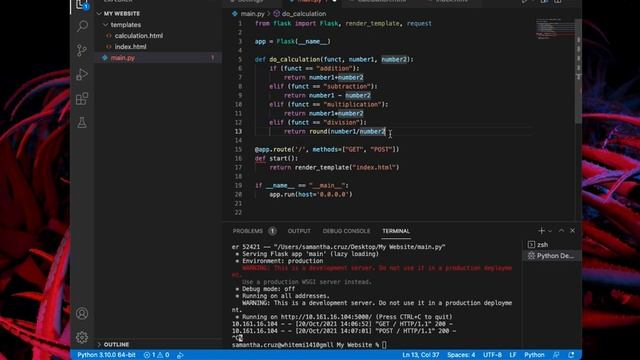Open the Accounts menu icon
This screenshot has width=640, height=360.
82,313
